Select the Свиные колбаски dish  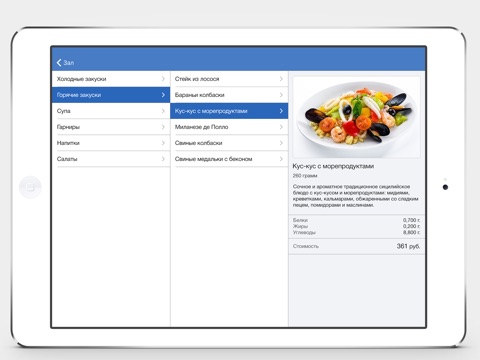pos(229,143)
